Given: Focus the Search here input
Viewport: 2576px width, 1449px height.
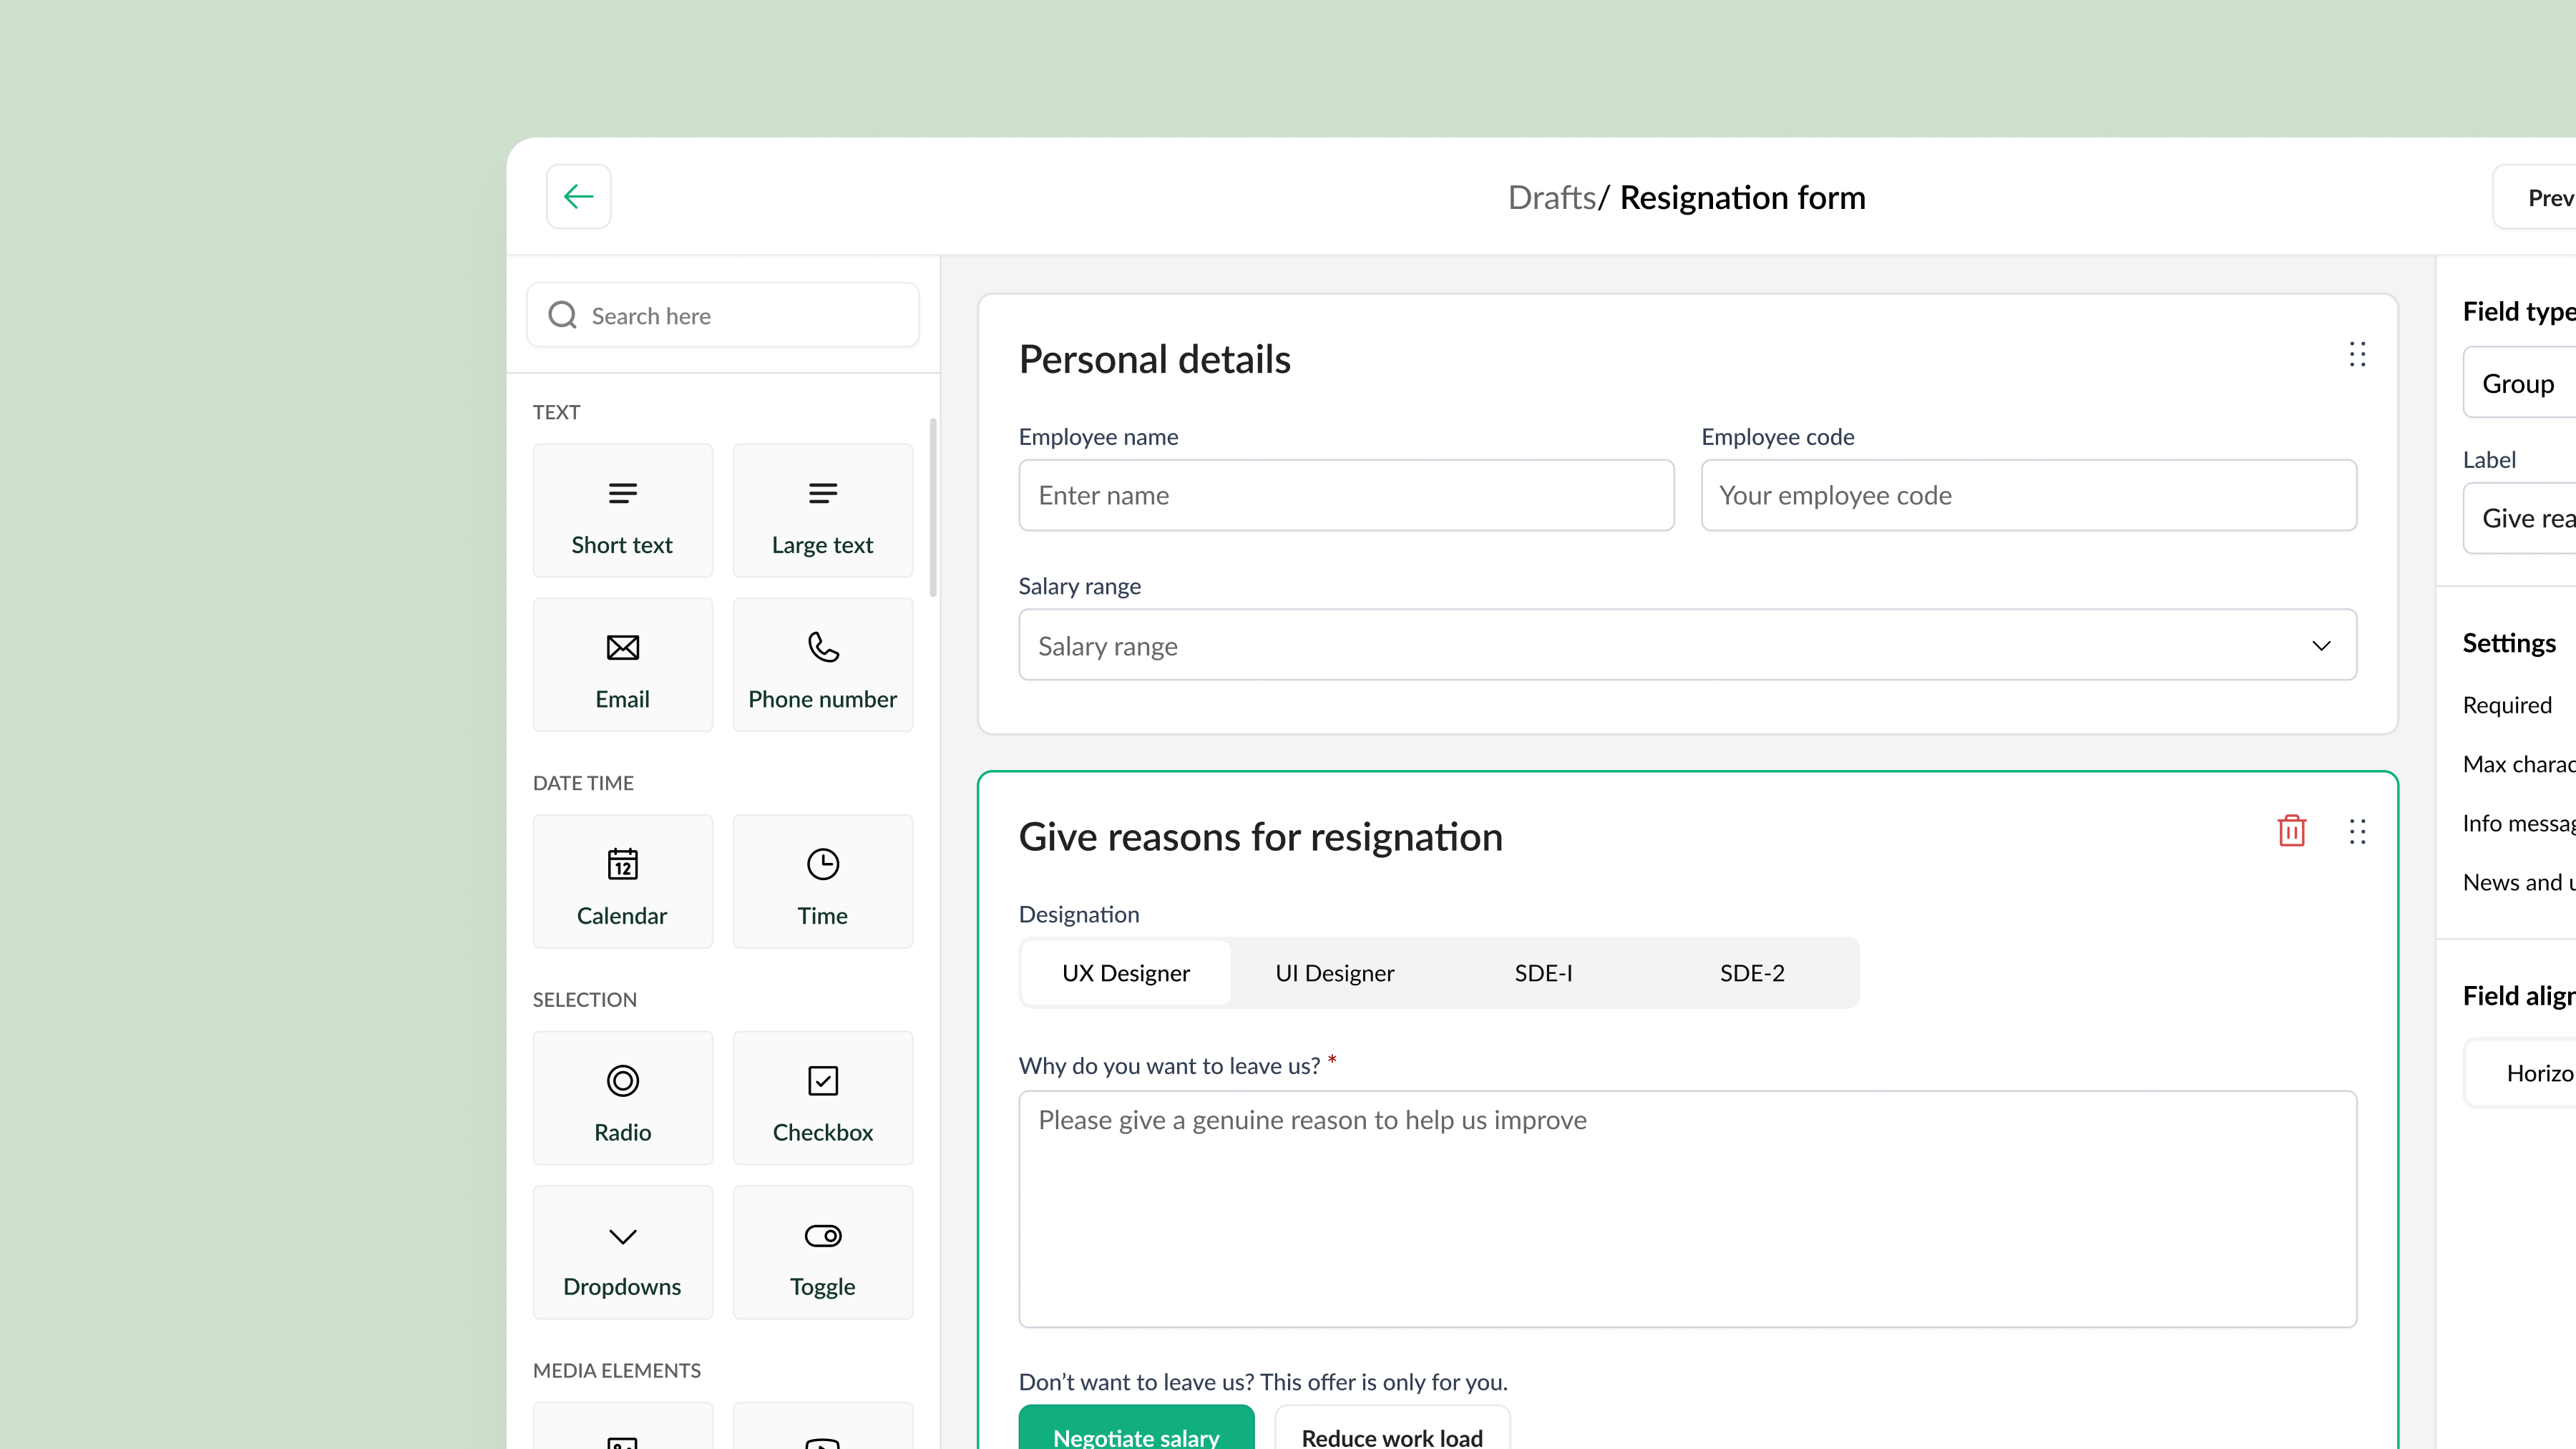Looking at the screenshot, I should coord(722,315).
